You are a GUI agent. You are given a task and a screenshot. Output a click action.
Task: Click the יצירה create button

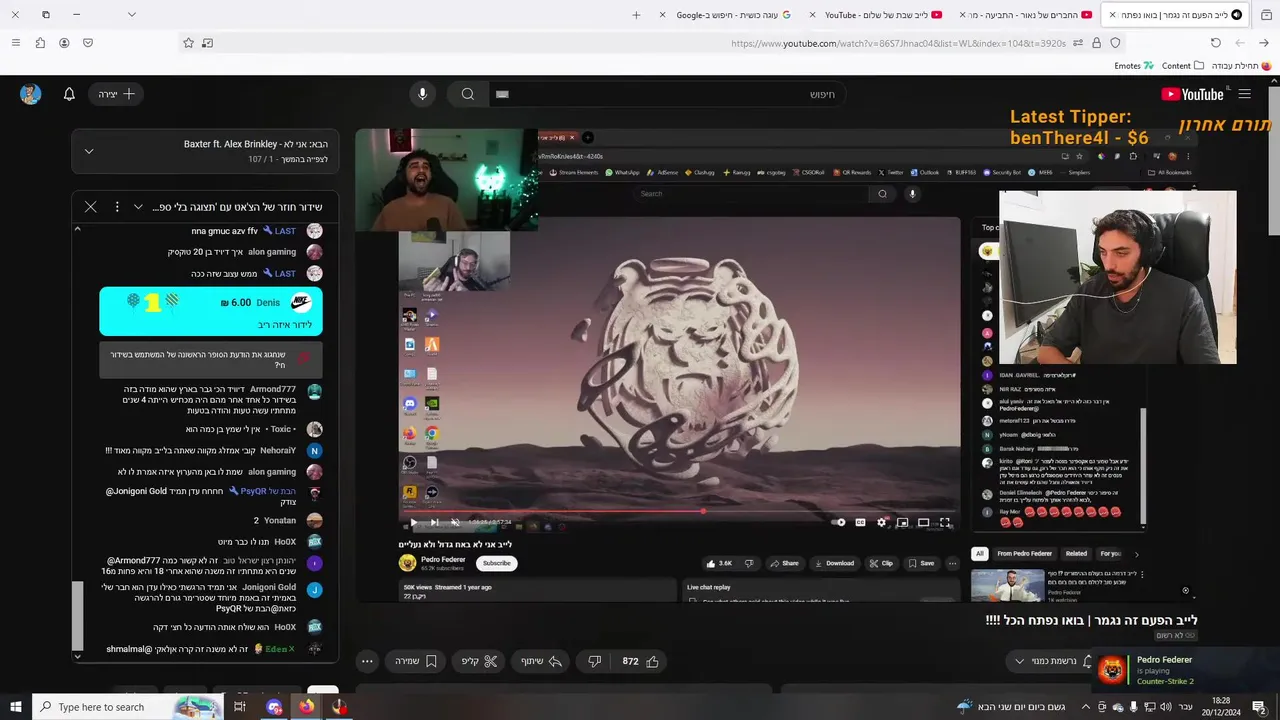click(117, 94)
